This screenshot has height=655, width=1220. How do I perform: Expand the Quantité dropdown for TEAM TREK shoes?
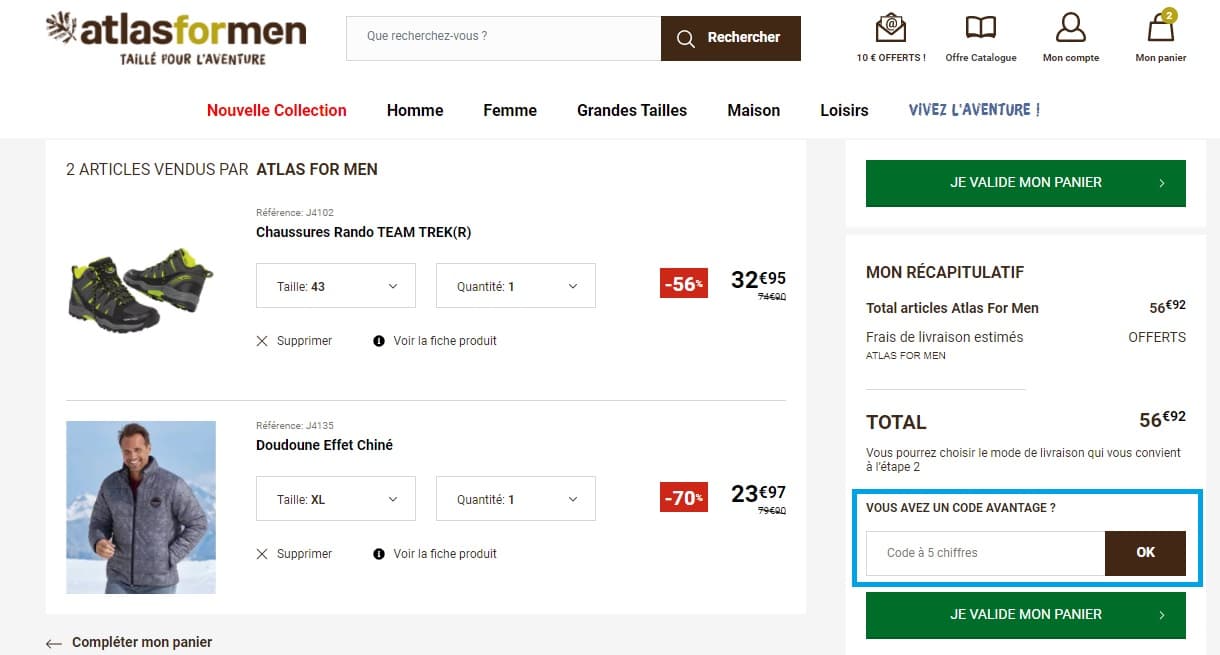515,285
